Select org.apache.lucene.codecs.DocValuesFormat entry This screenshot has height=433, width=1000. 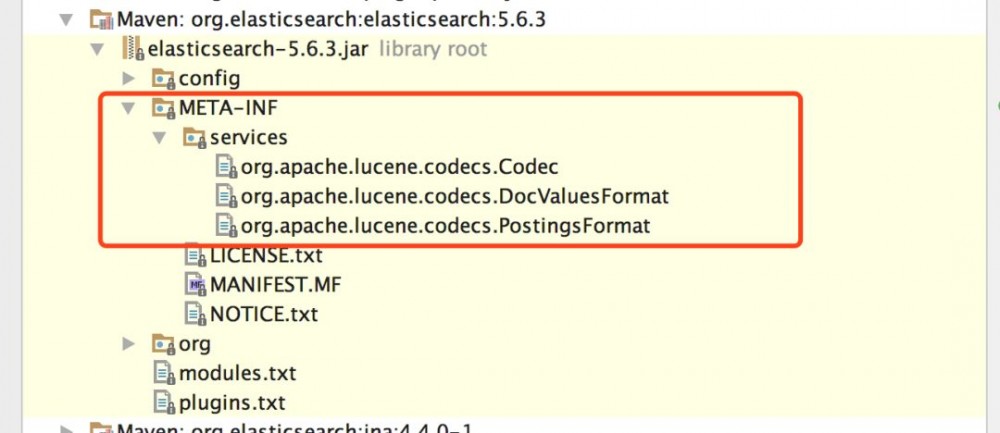(453, 196)
